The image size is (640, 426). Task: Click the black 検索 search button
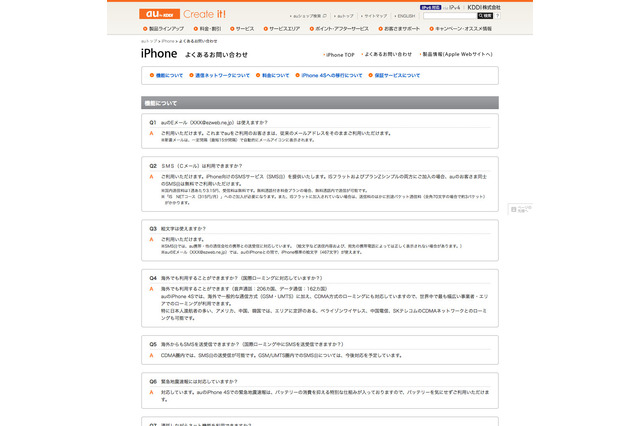485,16
